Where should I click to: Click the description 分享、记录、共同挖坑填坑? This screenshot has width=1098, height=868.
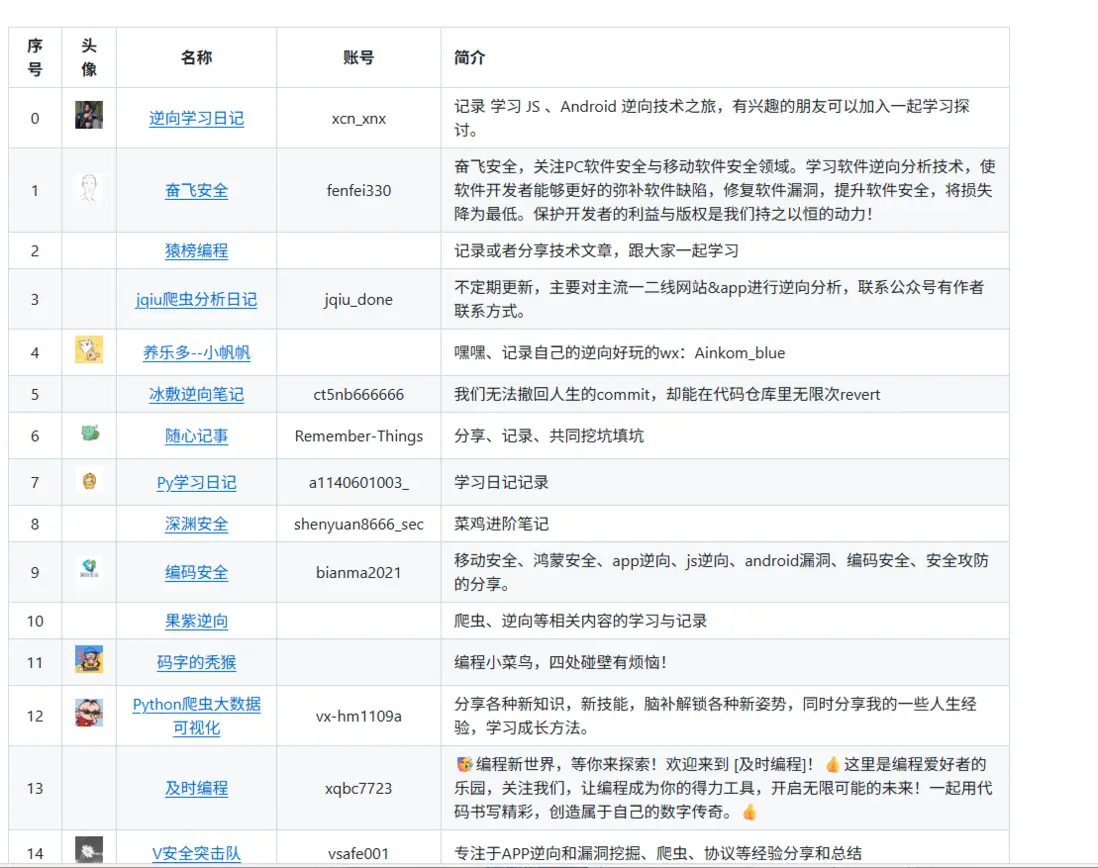click(549, 436)
